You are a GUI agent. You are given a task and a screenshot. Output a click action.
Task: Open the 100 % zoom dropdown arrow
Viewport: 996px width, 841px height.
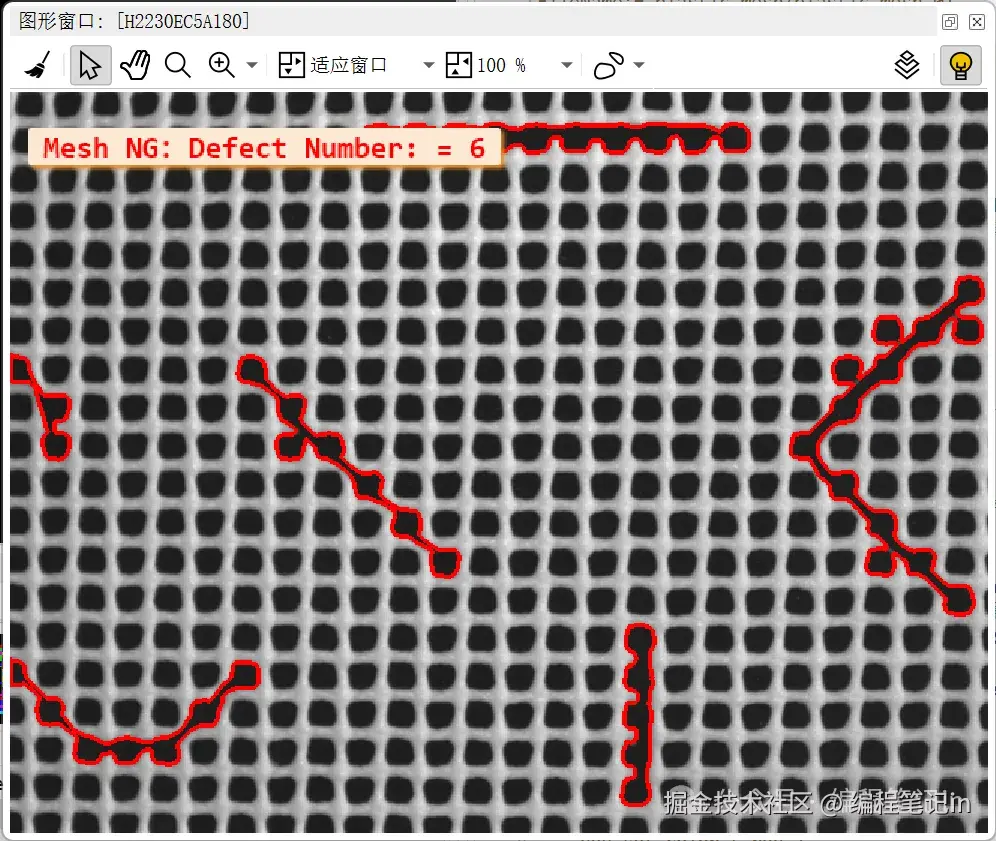tap(567, 65)
